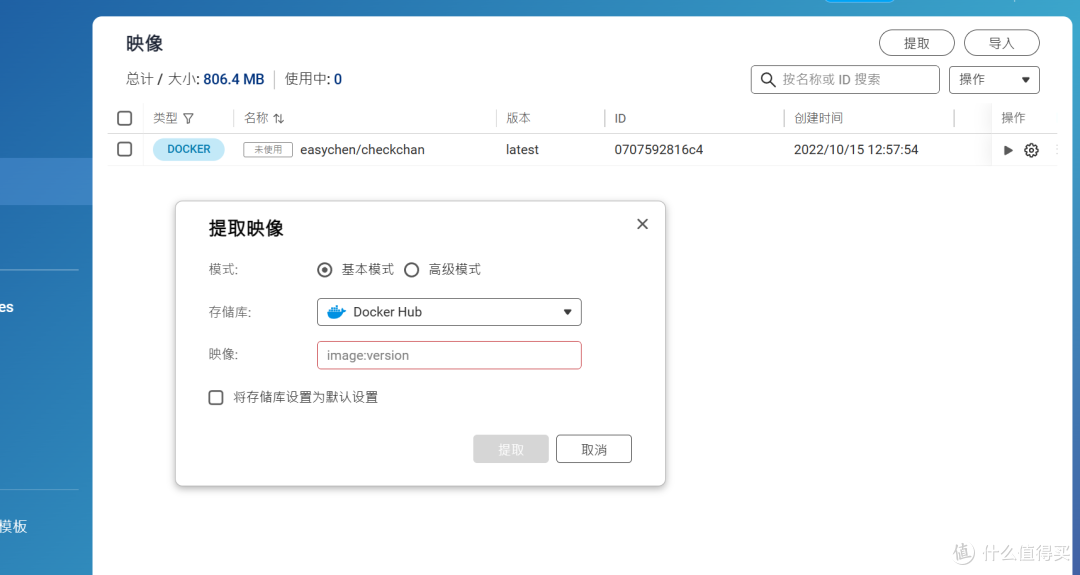
Task: Click the 取消 button in dialog
Action: tap(594, 449)
